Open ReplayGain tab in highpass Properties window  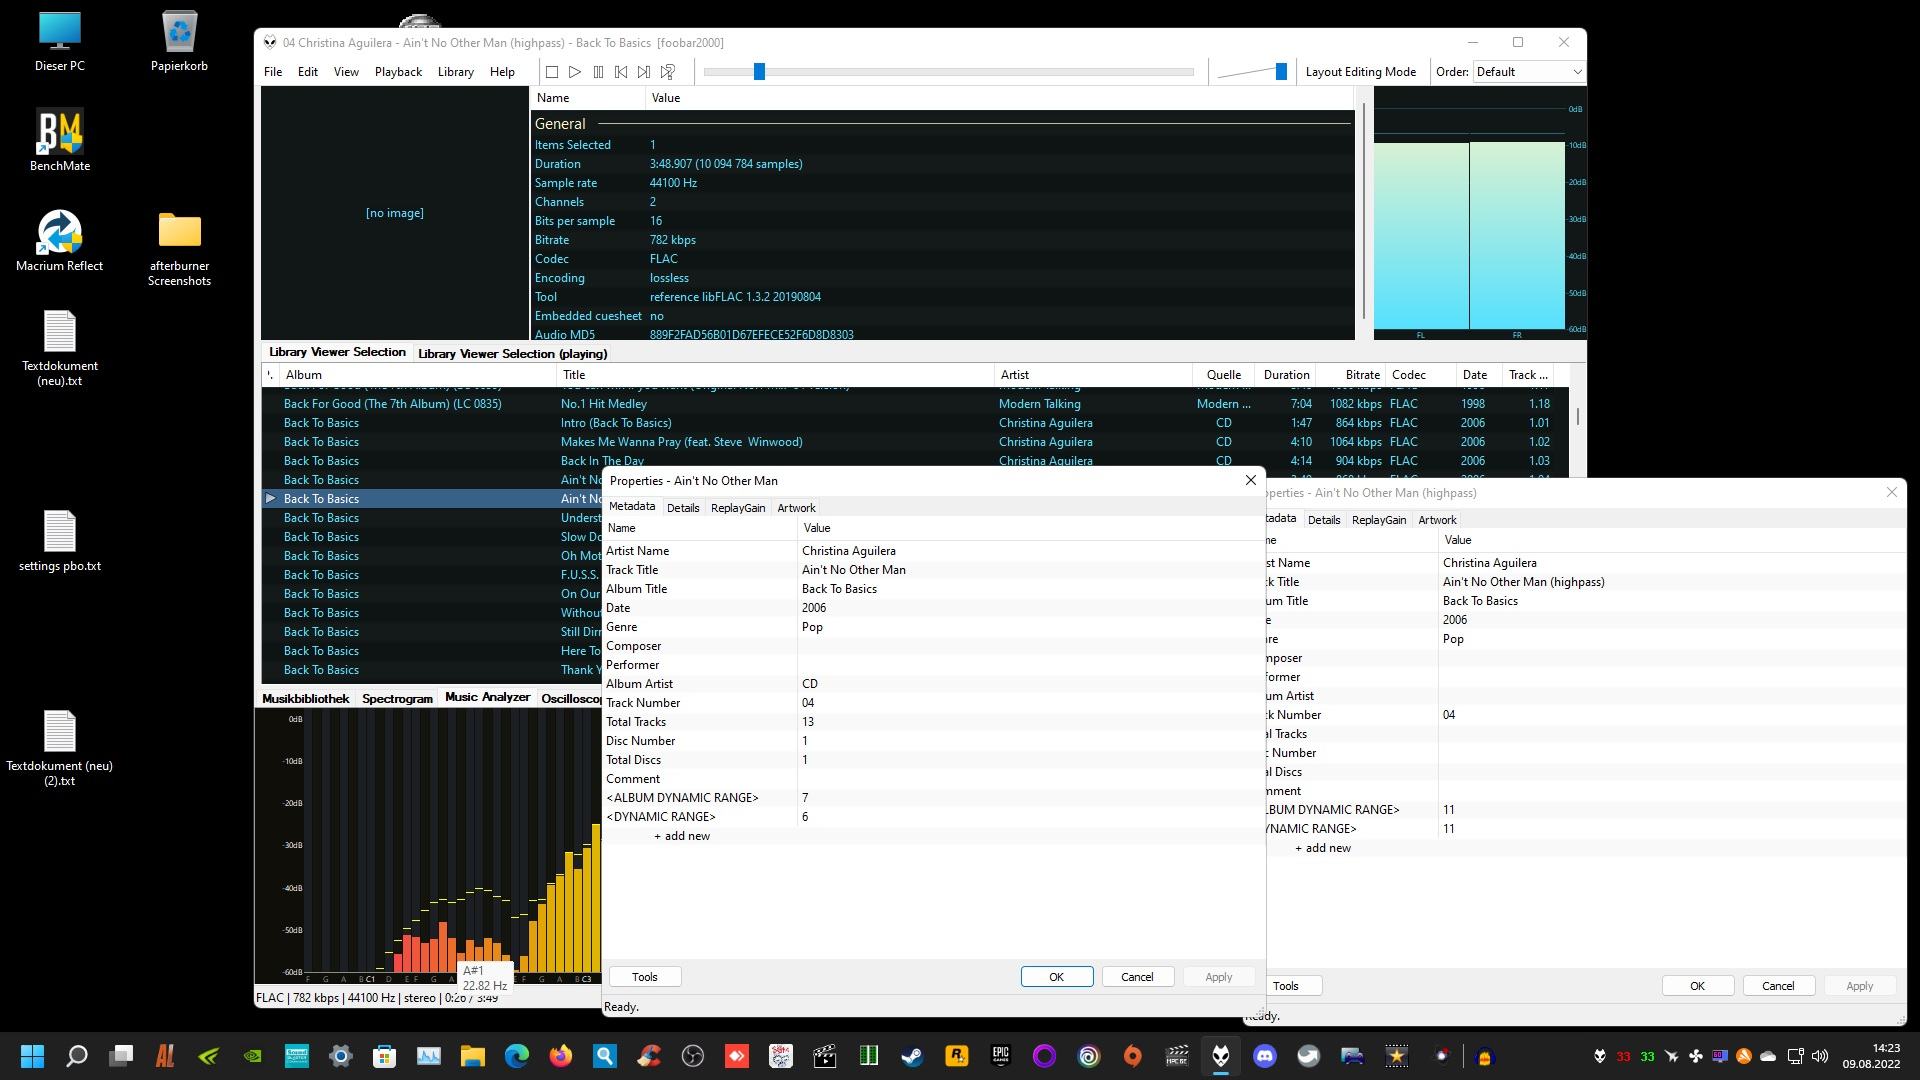pyautogui.click(x=1379, y=520)
